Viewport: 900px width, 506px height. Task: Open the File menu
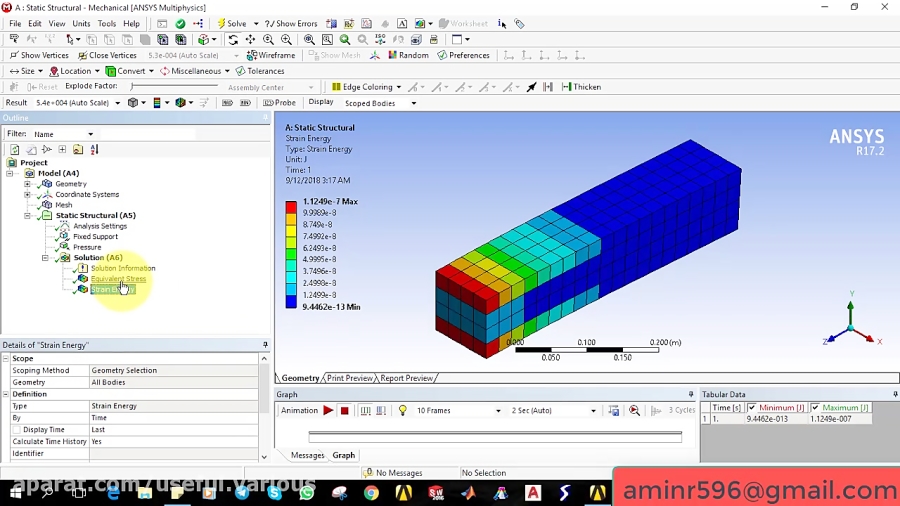coord(15,24)
